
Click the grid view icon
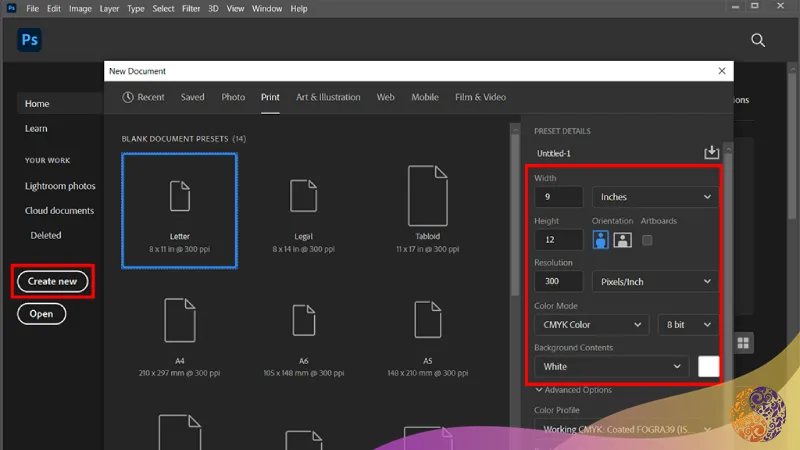pyautogui.click(x=743, y=343)
